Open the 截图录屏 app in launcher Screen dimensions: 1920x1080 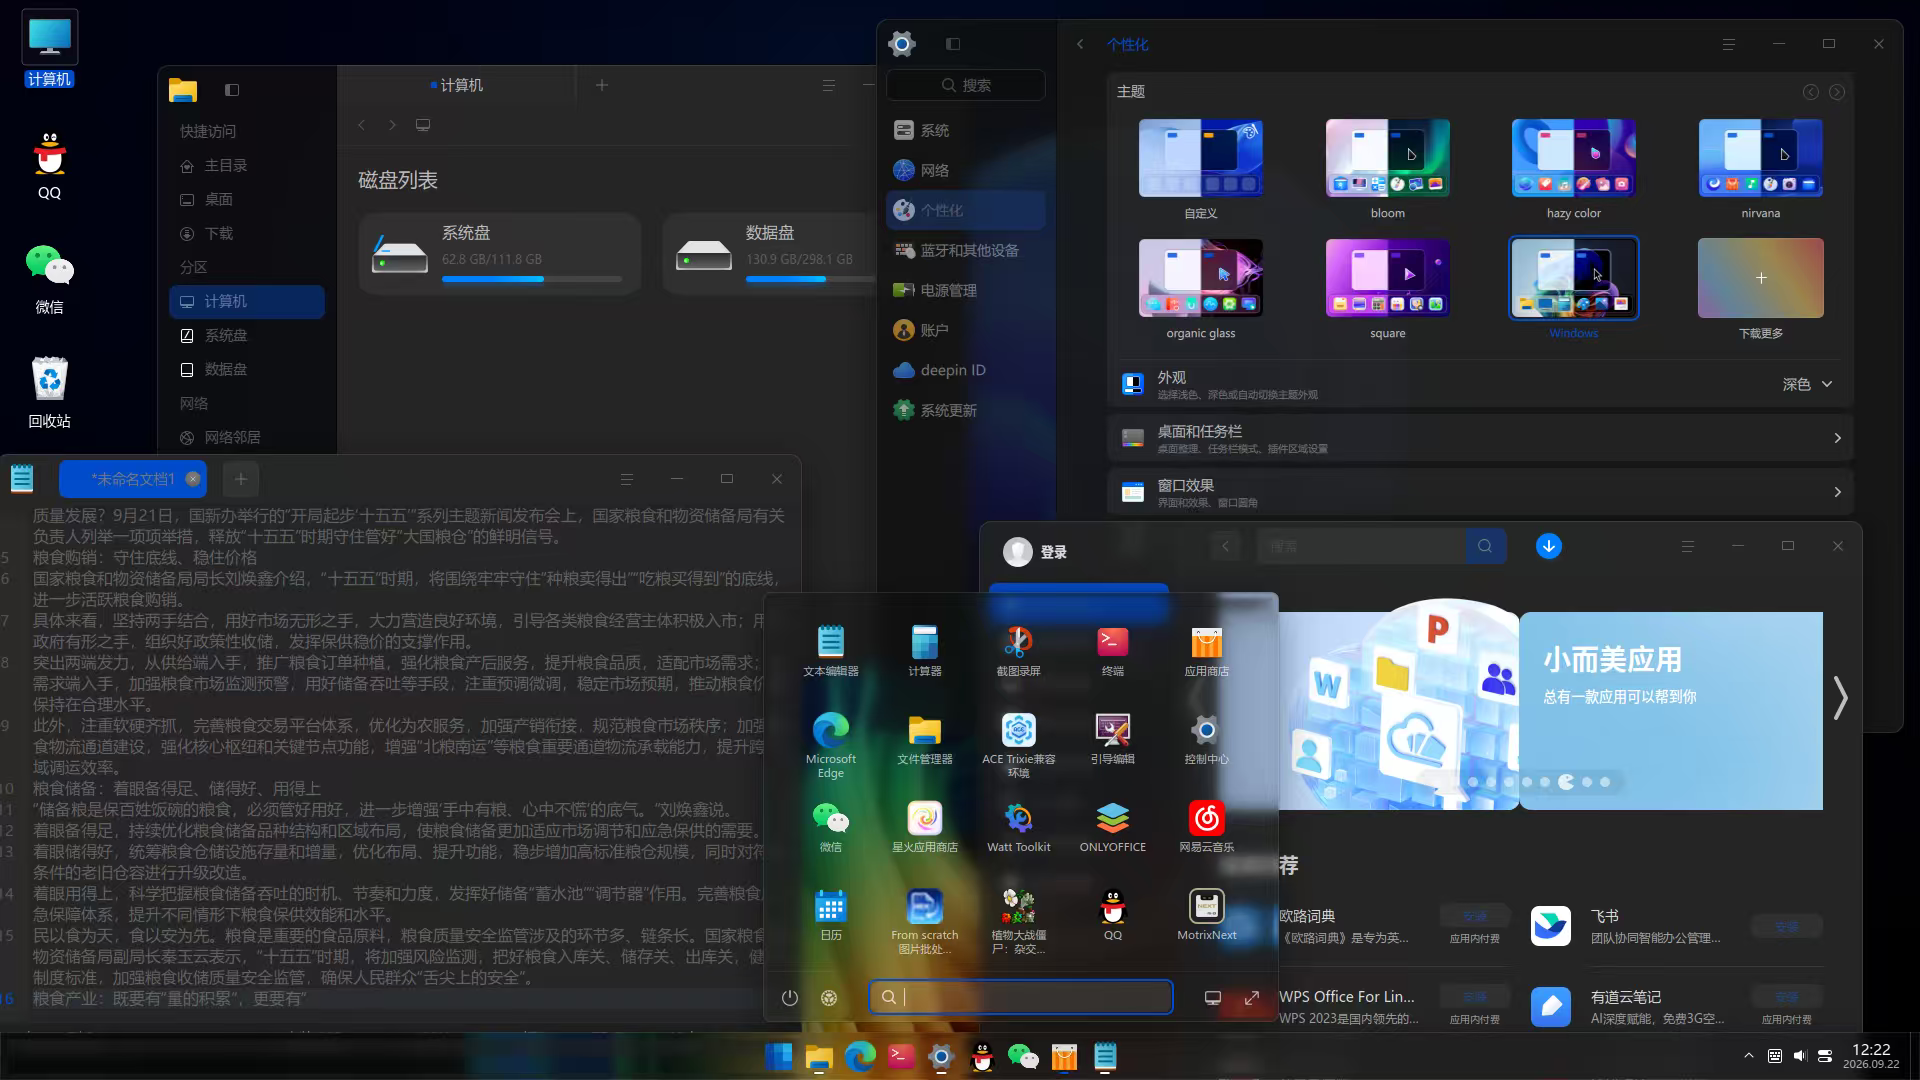1018,650
